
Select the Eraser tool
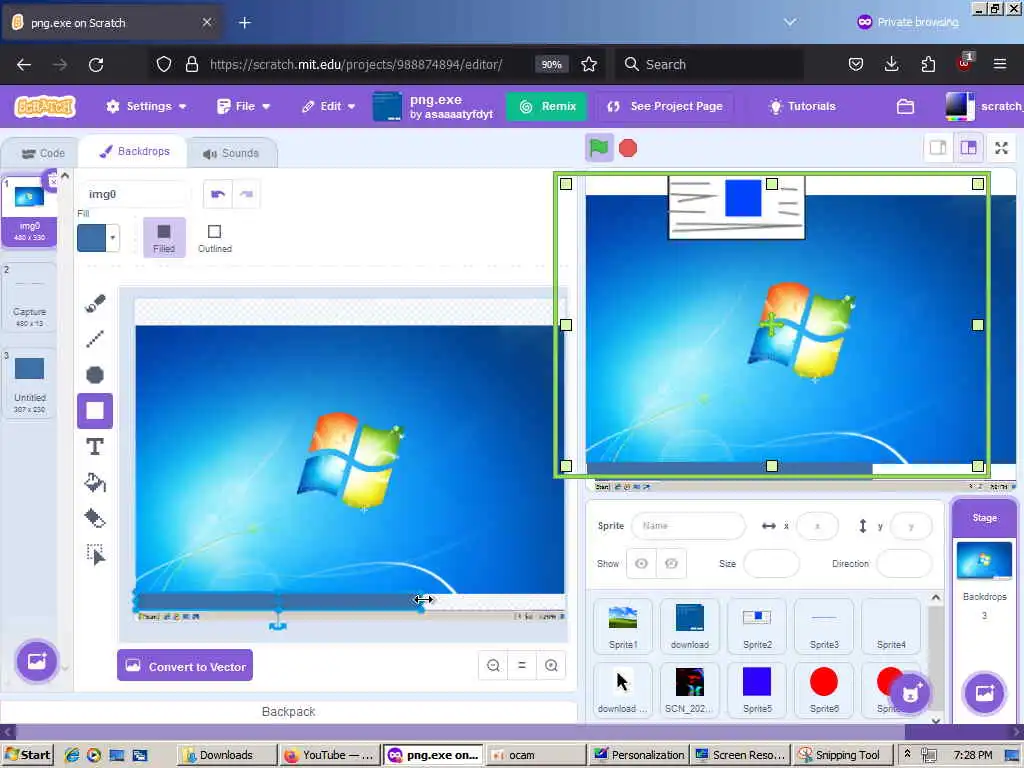pos(95,519)
